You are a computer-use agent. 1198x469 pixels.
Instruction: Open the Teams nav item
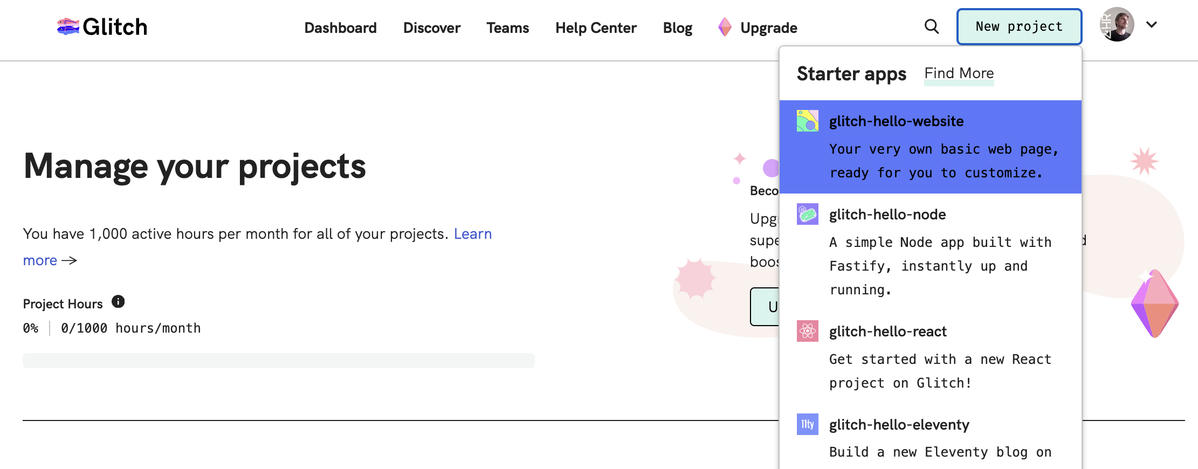click(x=508, y=28)
